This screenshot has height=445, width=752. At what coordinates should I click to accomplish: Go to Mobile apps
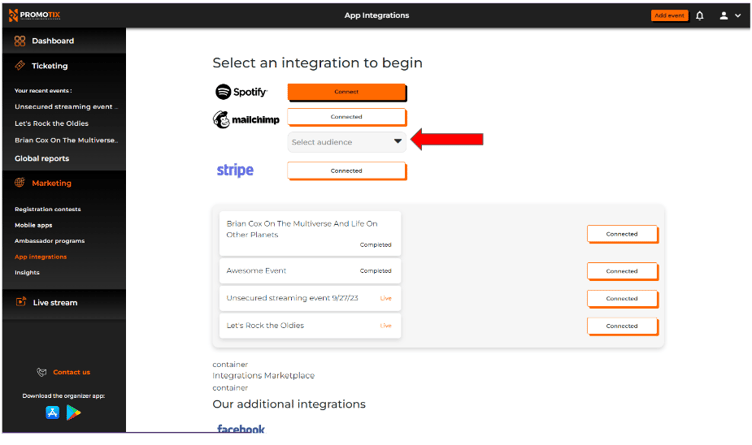click(x=33, y=225)
